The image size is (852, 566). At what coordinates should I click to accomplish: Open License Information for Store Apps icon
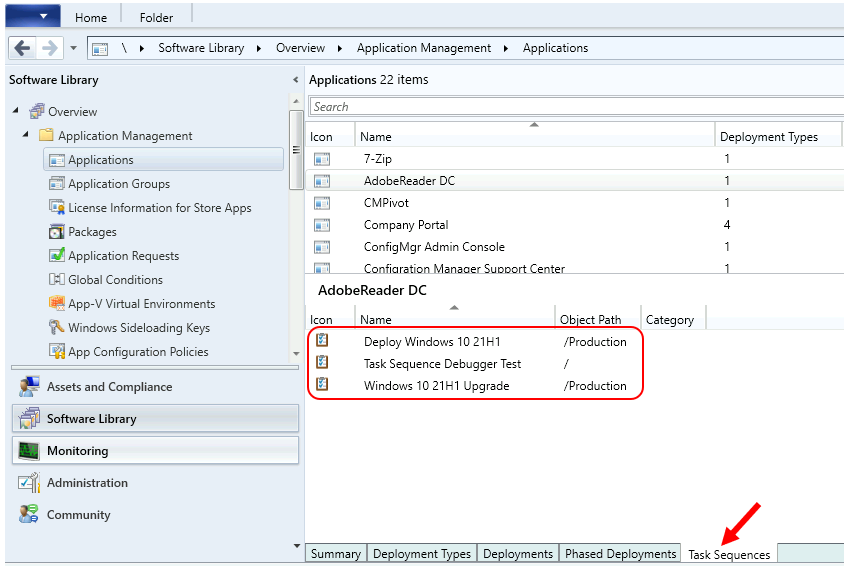(57, 207)
